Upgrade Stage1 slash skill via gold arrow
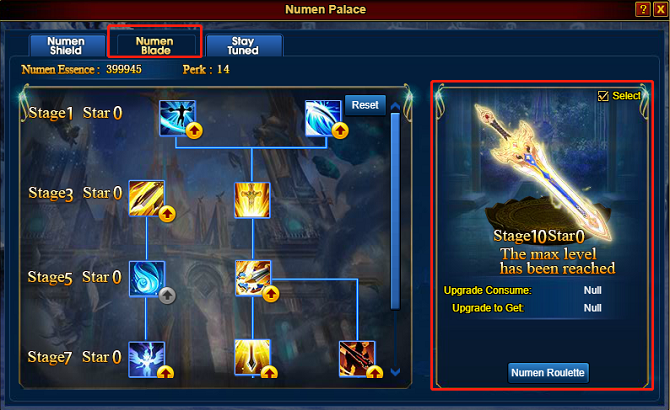 tap(340, 131)
